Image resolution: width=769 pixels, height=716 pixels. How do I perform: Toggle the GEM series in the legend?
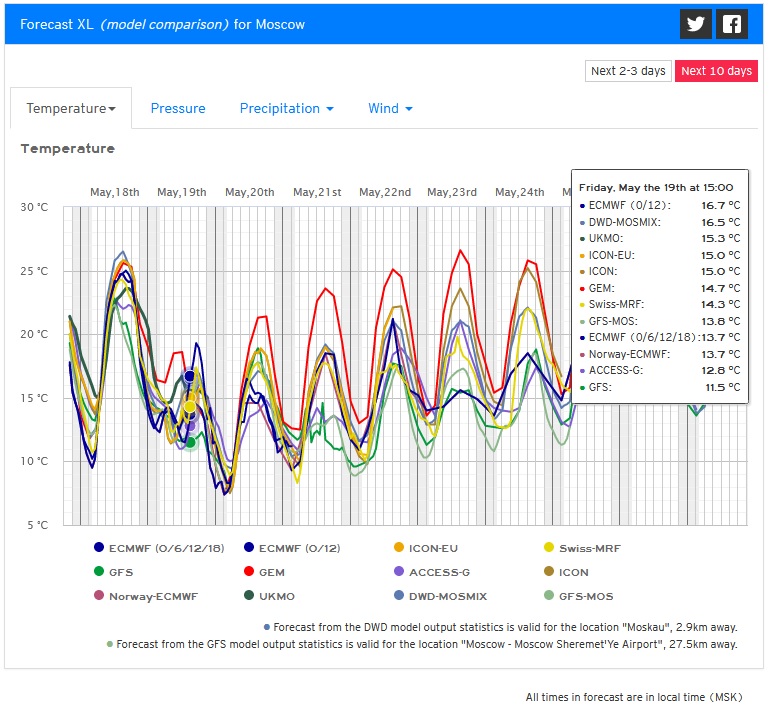[271, 572]
